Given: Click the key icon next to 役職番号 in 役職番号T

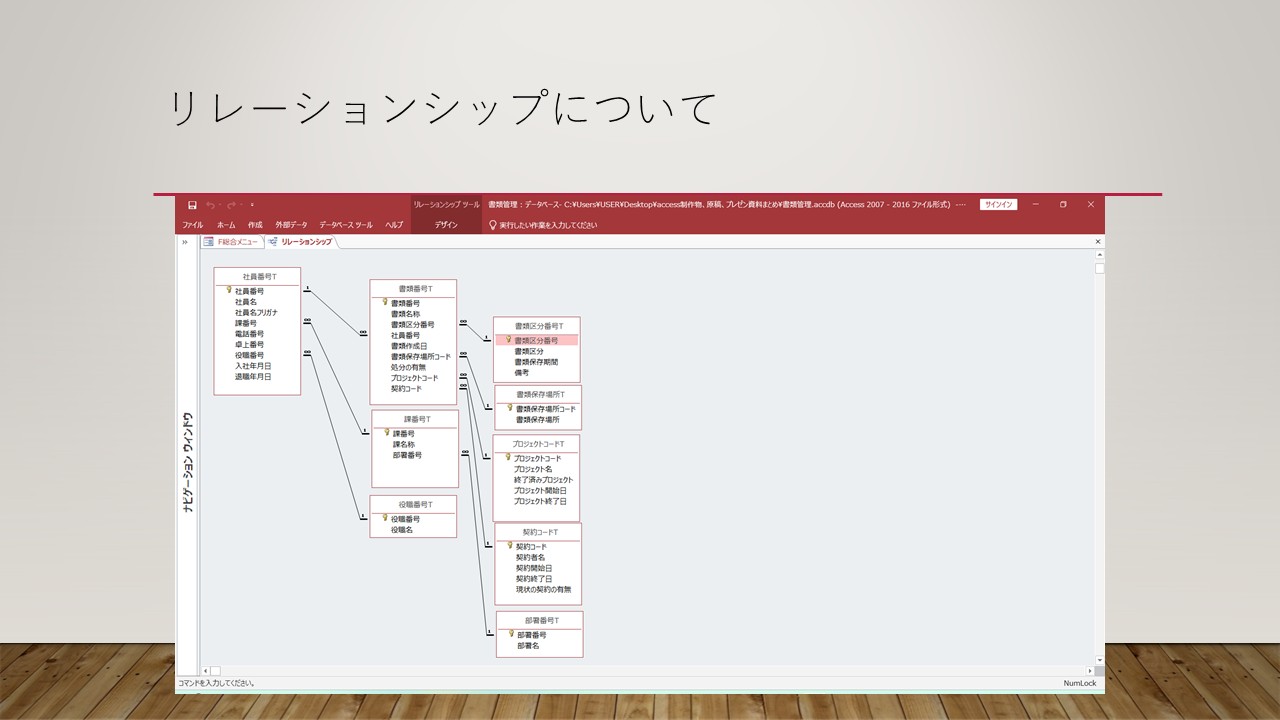Looking at the screenshot, I should pyautogui.click(x=384, y=518).
